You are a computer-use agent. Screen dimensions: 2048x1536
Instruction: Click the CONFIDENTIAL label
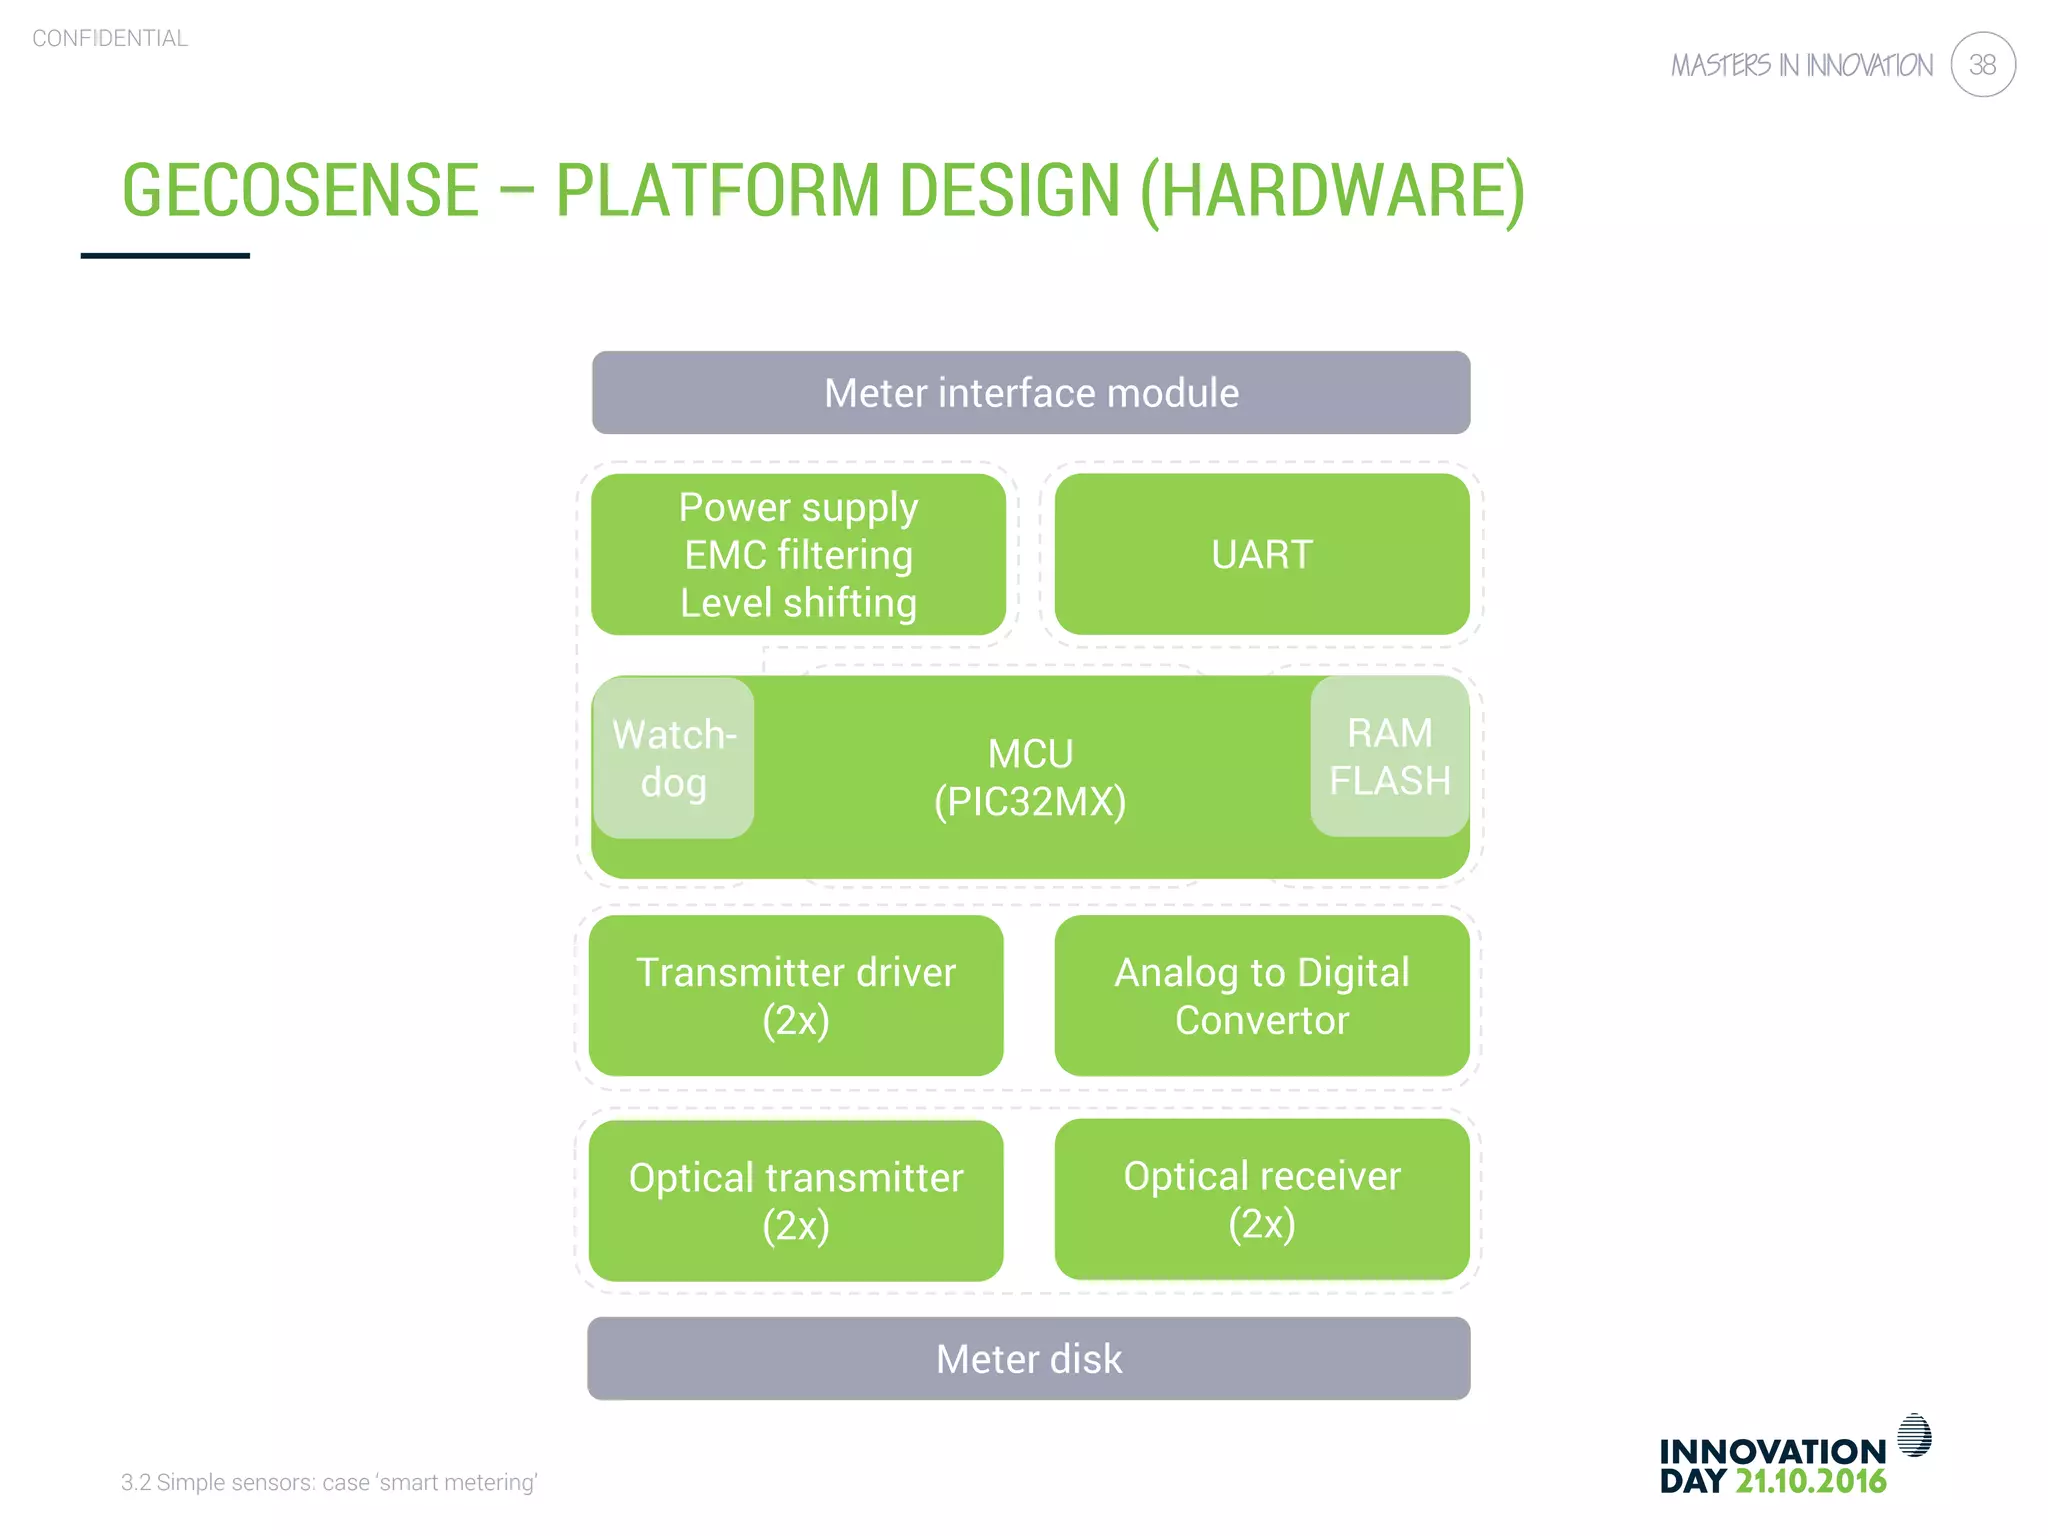[x=110, y=38]
